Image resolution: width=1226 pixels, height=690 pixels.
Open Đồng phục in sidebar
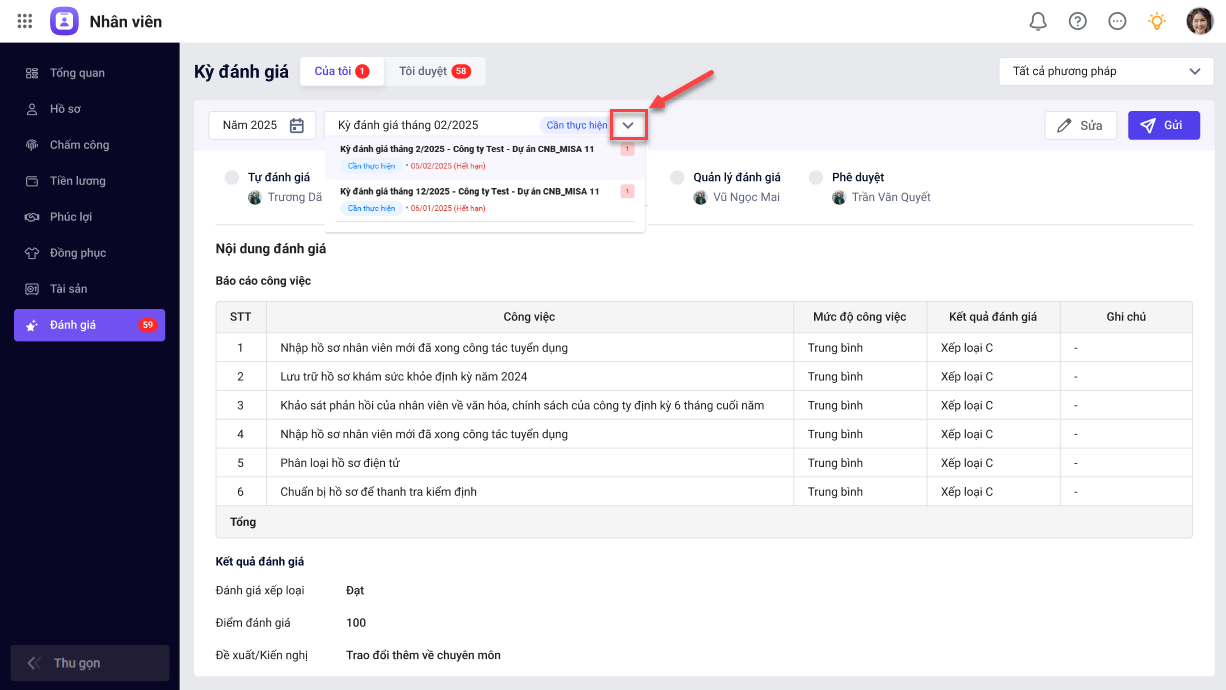point(90,253)
